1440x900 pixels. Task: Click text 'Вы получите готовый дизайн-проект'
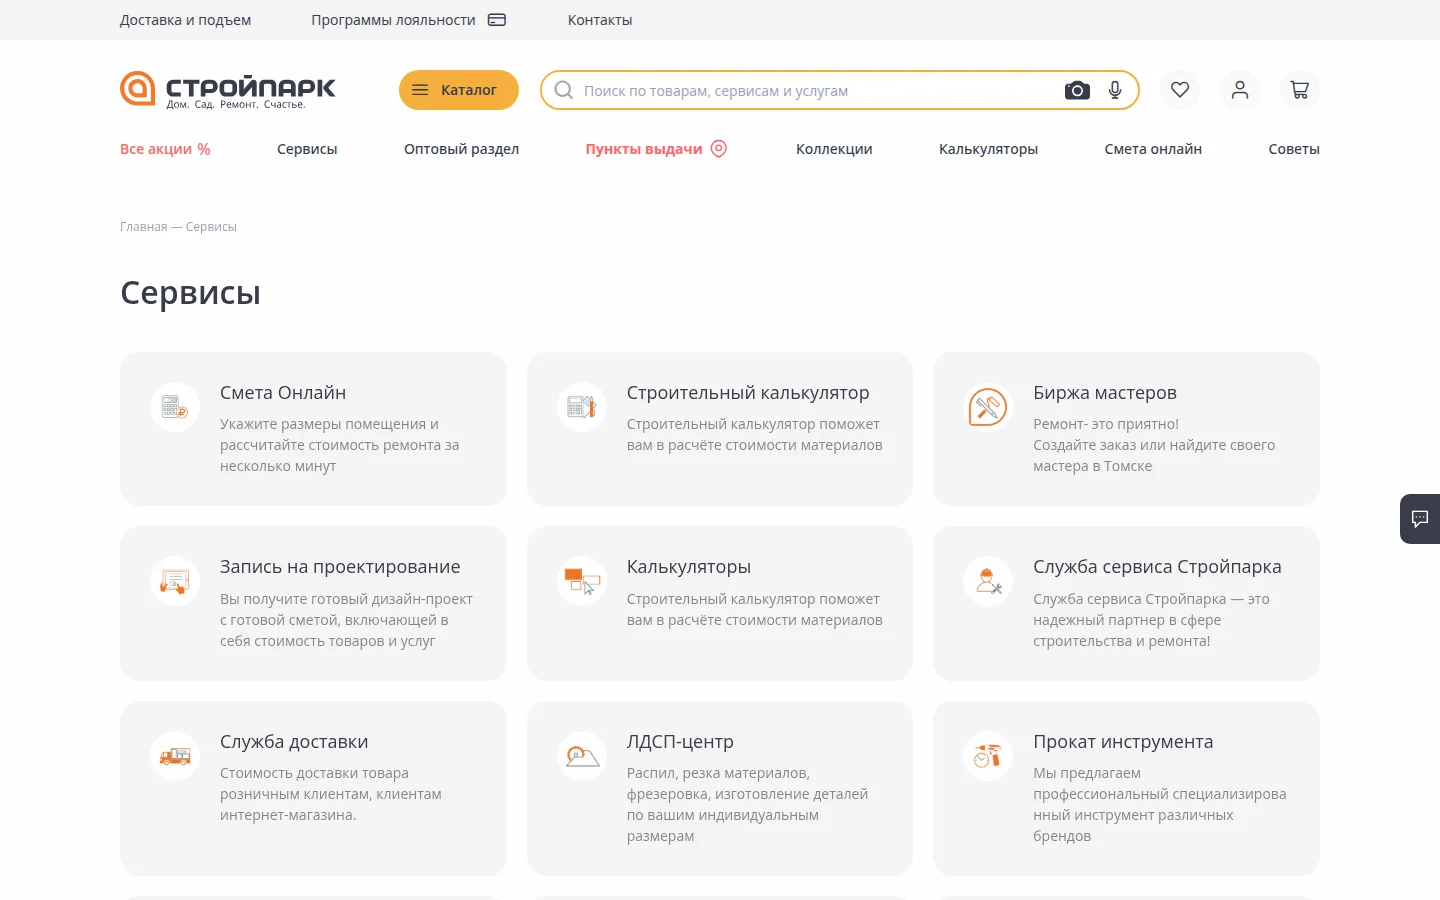[346, 599]
